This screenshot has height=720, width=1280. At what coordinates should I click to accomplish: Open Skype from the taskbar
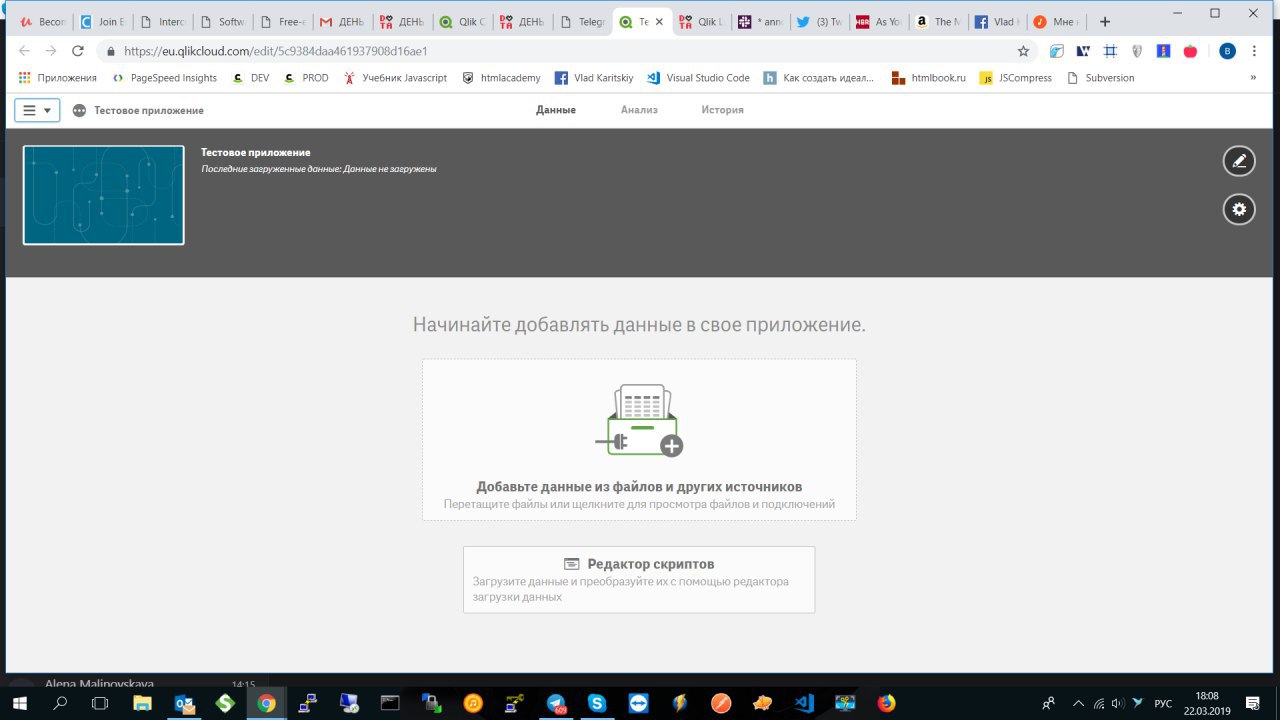(x=598, y=703)
